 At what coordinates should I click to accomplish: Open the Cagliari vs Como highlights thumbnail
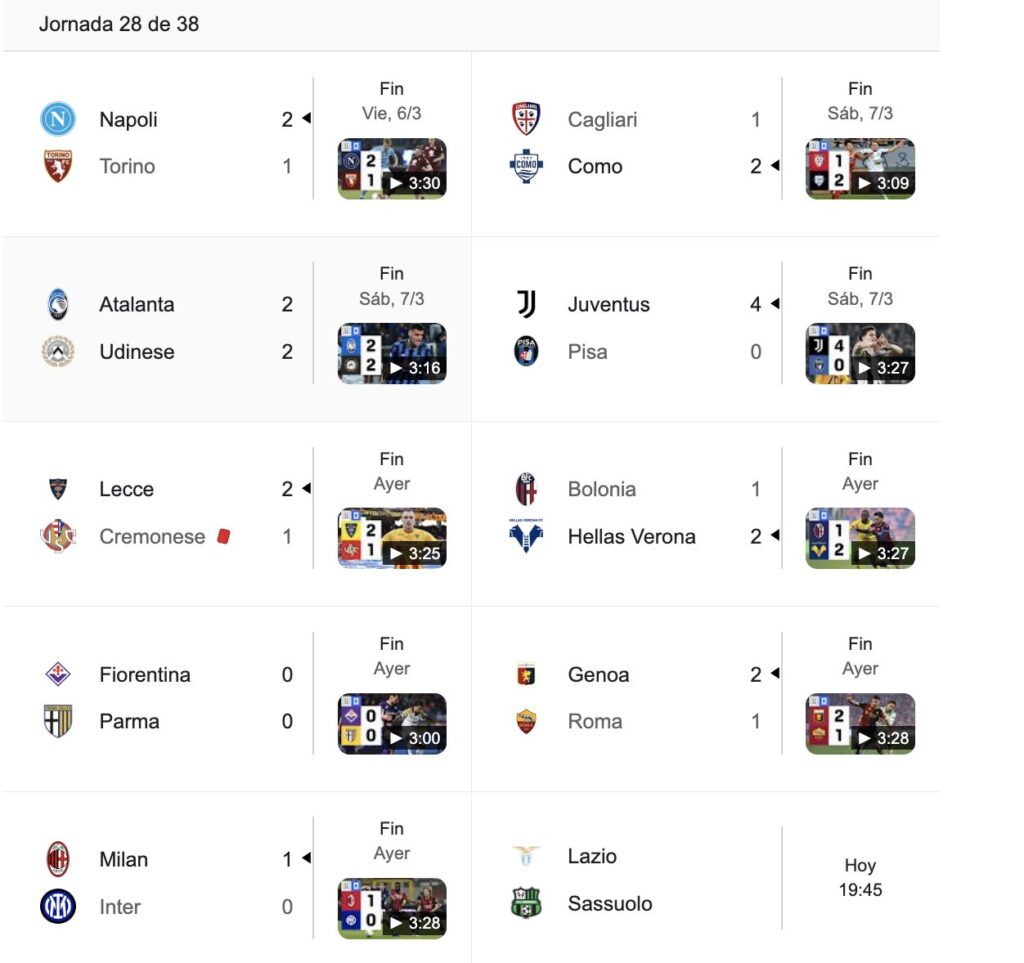click(860, 169)
